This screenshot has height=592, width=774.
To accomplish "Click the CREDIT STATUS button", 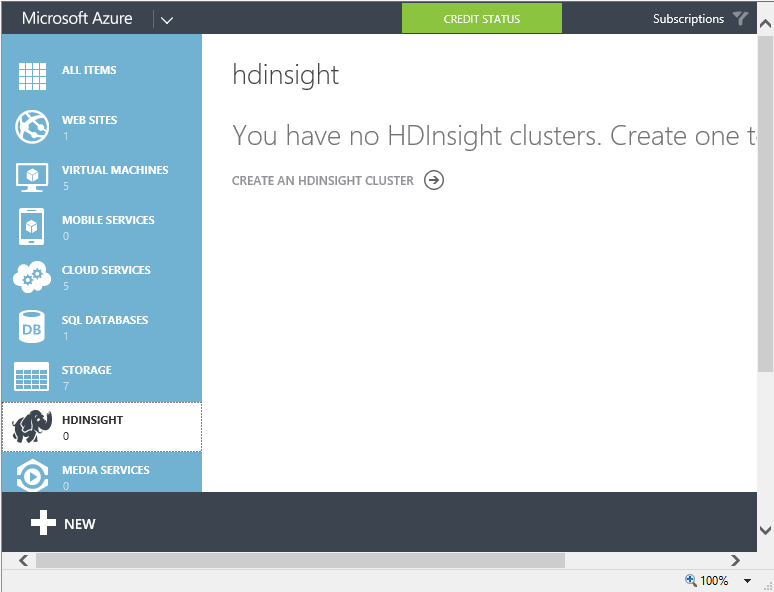I will (x=482, y=18).
